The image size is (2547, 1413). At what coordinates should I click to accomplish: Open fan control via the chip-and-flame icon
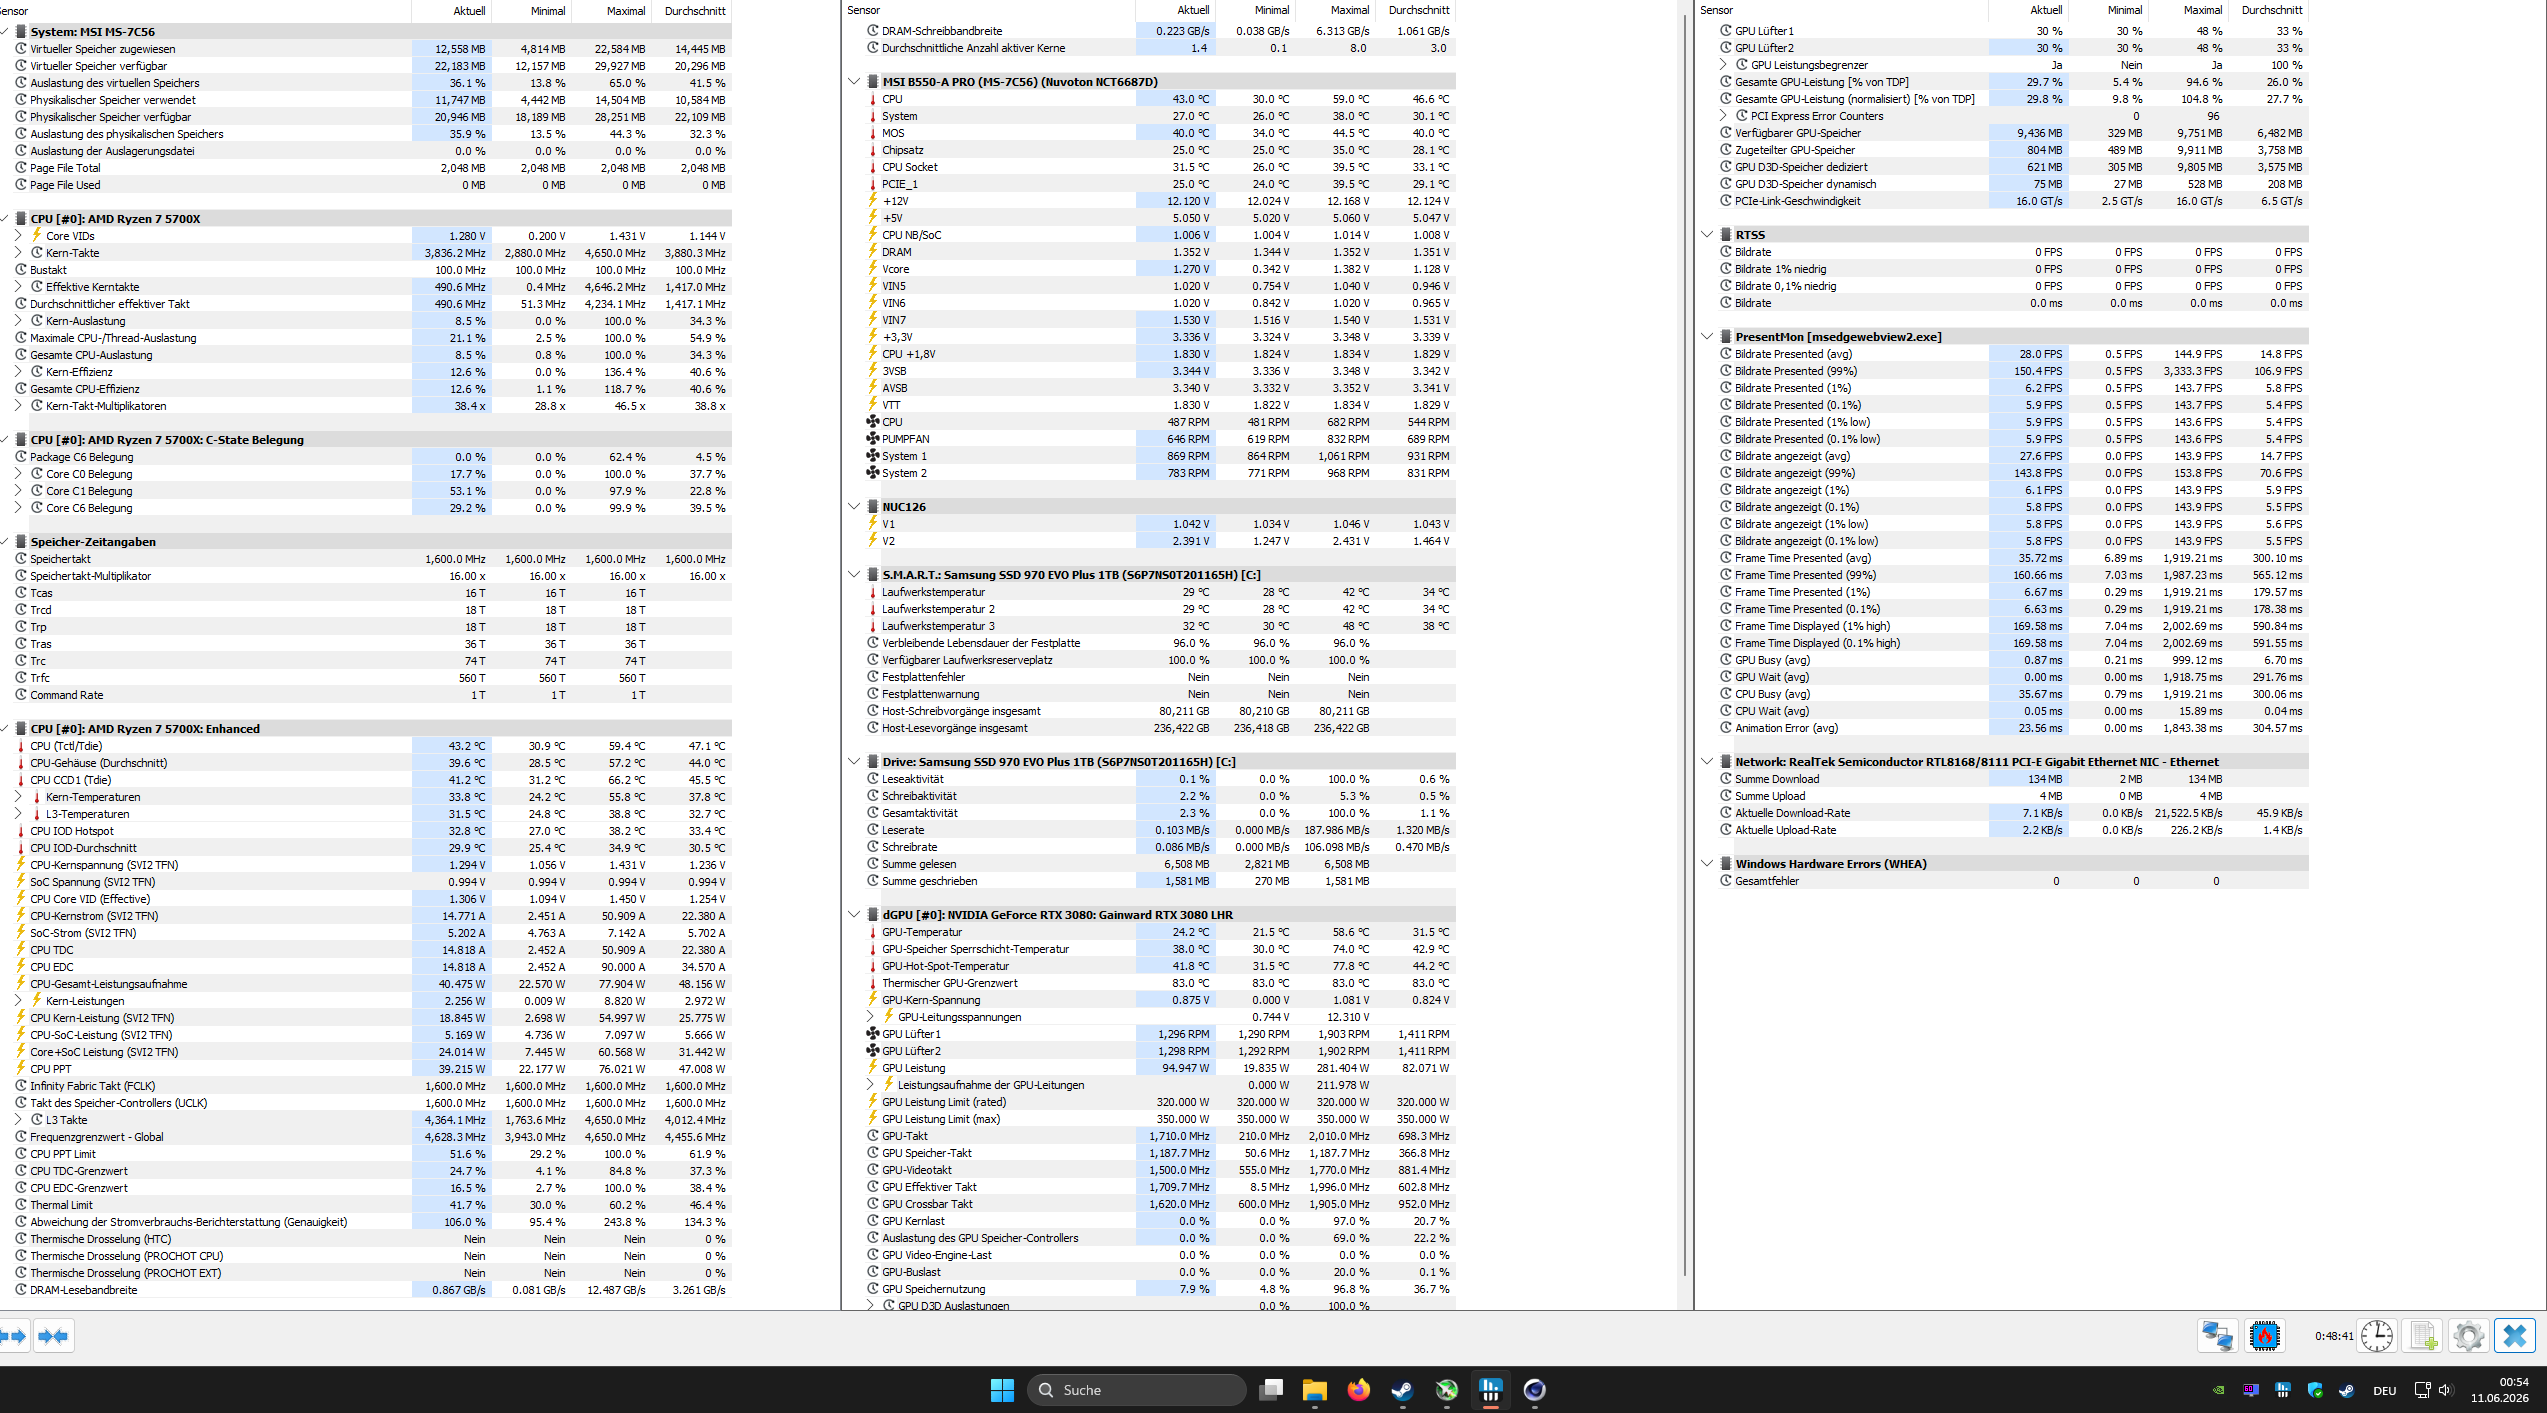(x=2265, y=1336)
